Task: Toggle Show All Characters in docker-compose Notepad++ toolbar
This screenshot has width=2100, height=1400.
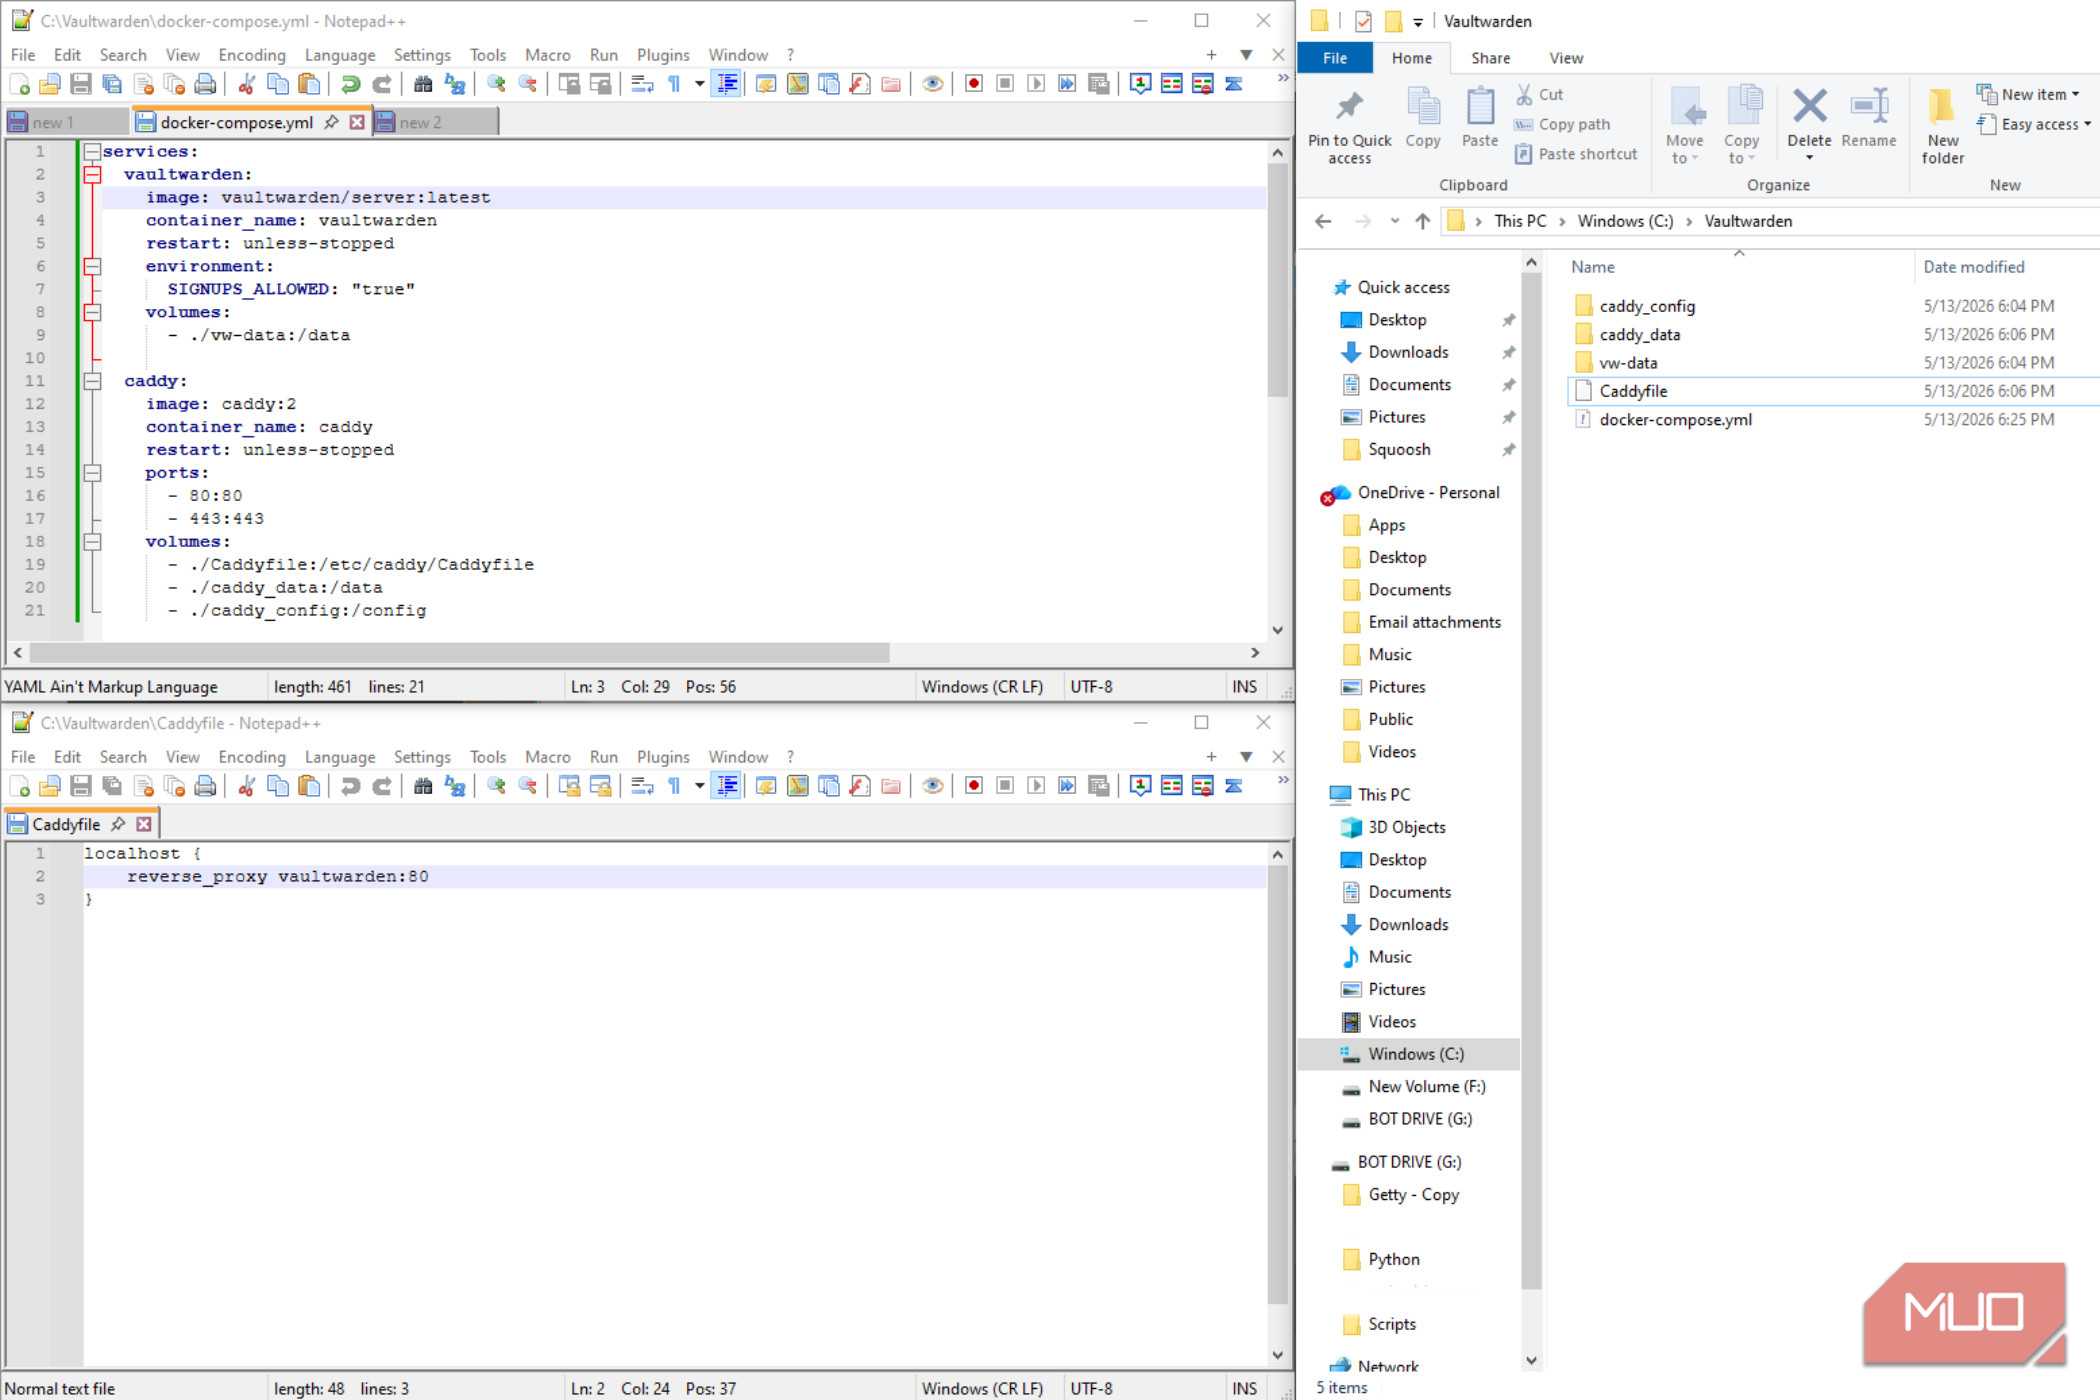Action: point(675,84)
